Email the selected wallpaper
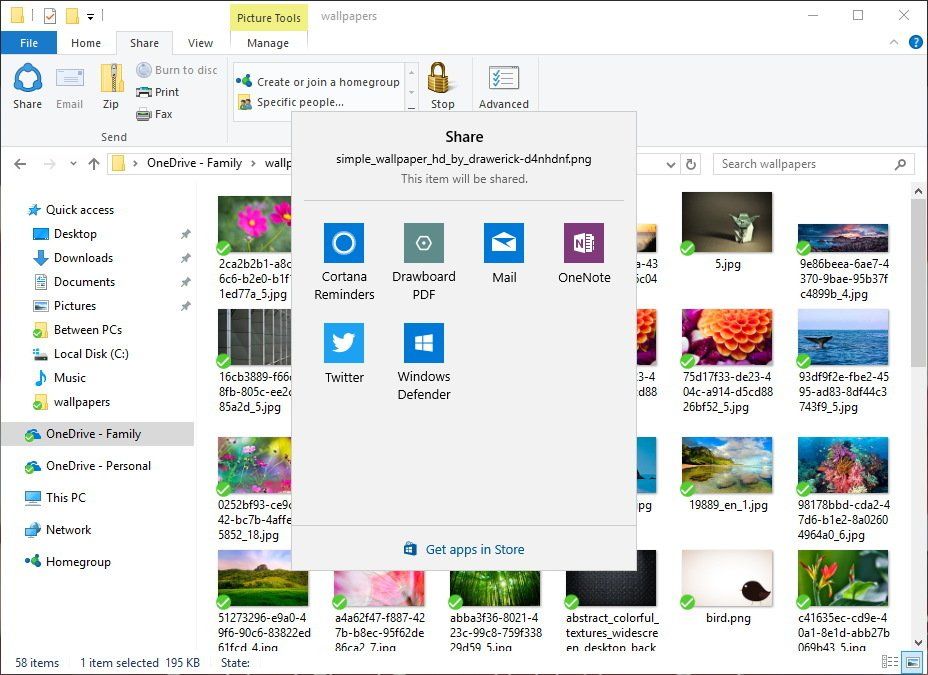Image resolution: width=928 pixels, height=675 pixels. click(x=69, y=85)
